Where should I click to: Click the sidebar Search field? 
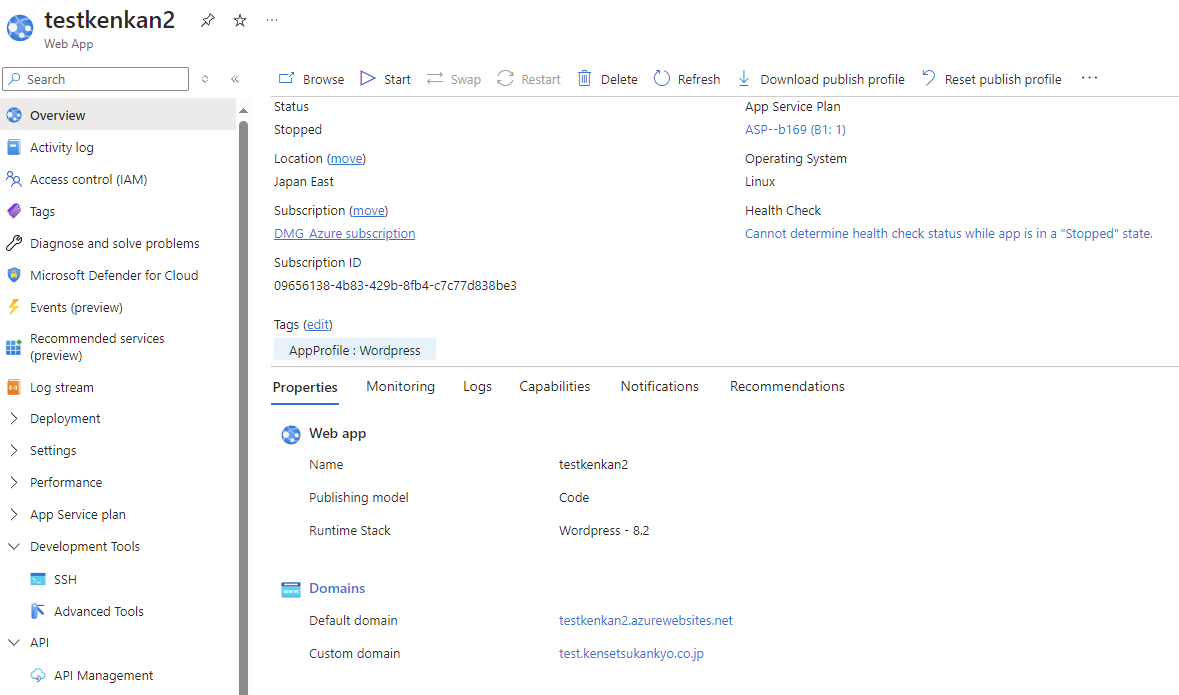95,79
